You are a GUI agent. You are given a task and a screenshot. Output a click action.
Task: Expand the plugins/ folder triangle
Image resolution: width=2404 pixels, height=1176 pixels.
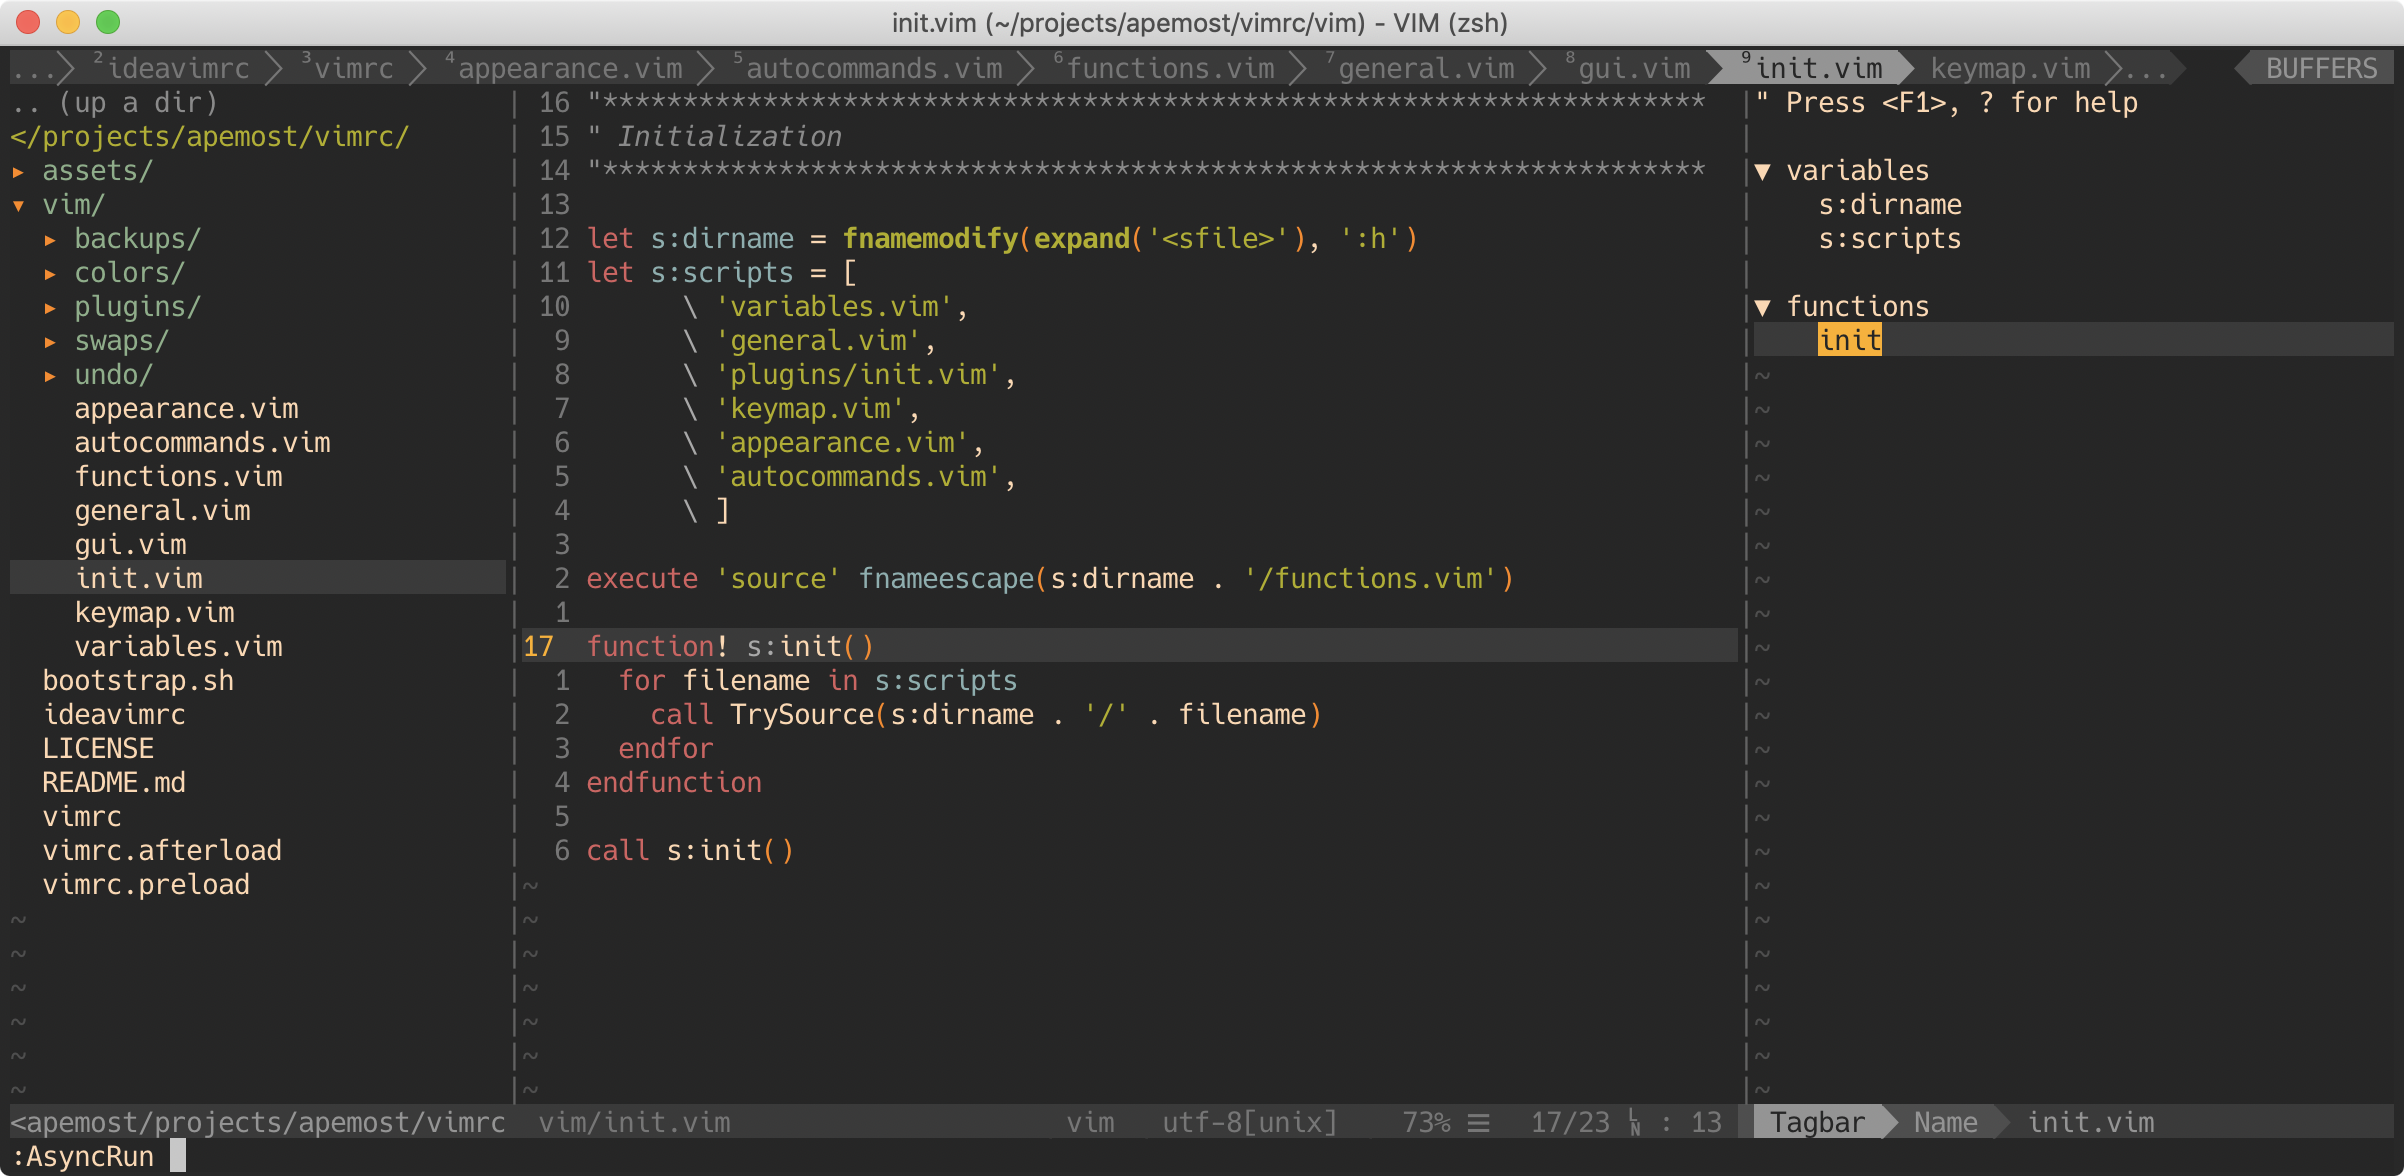point(50,308)
